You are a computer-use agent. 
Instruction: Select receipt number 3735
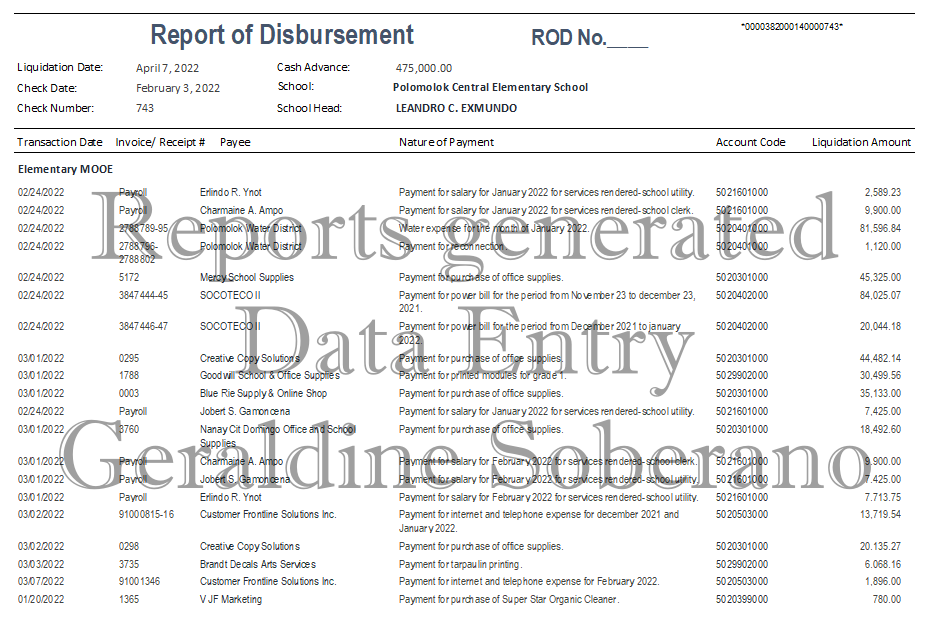click(129, 564)
